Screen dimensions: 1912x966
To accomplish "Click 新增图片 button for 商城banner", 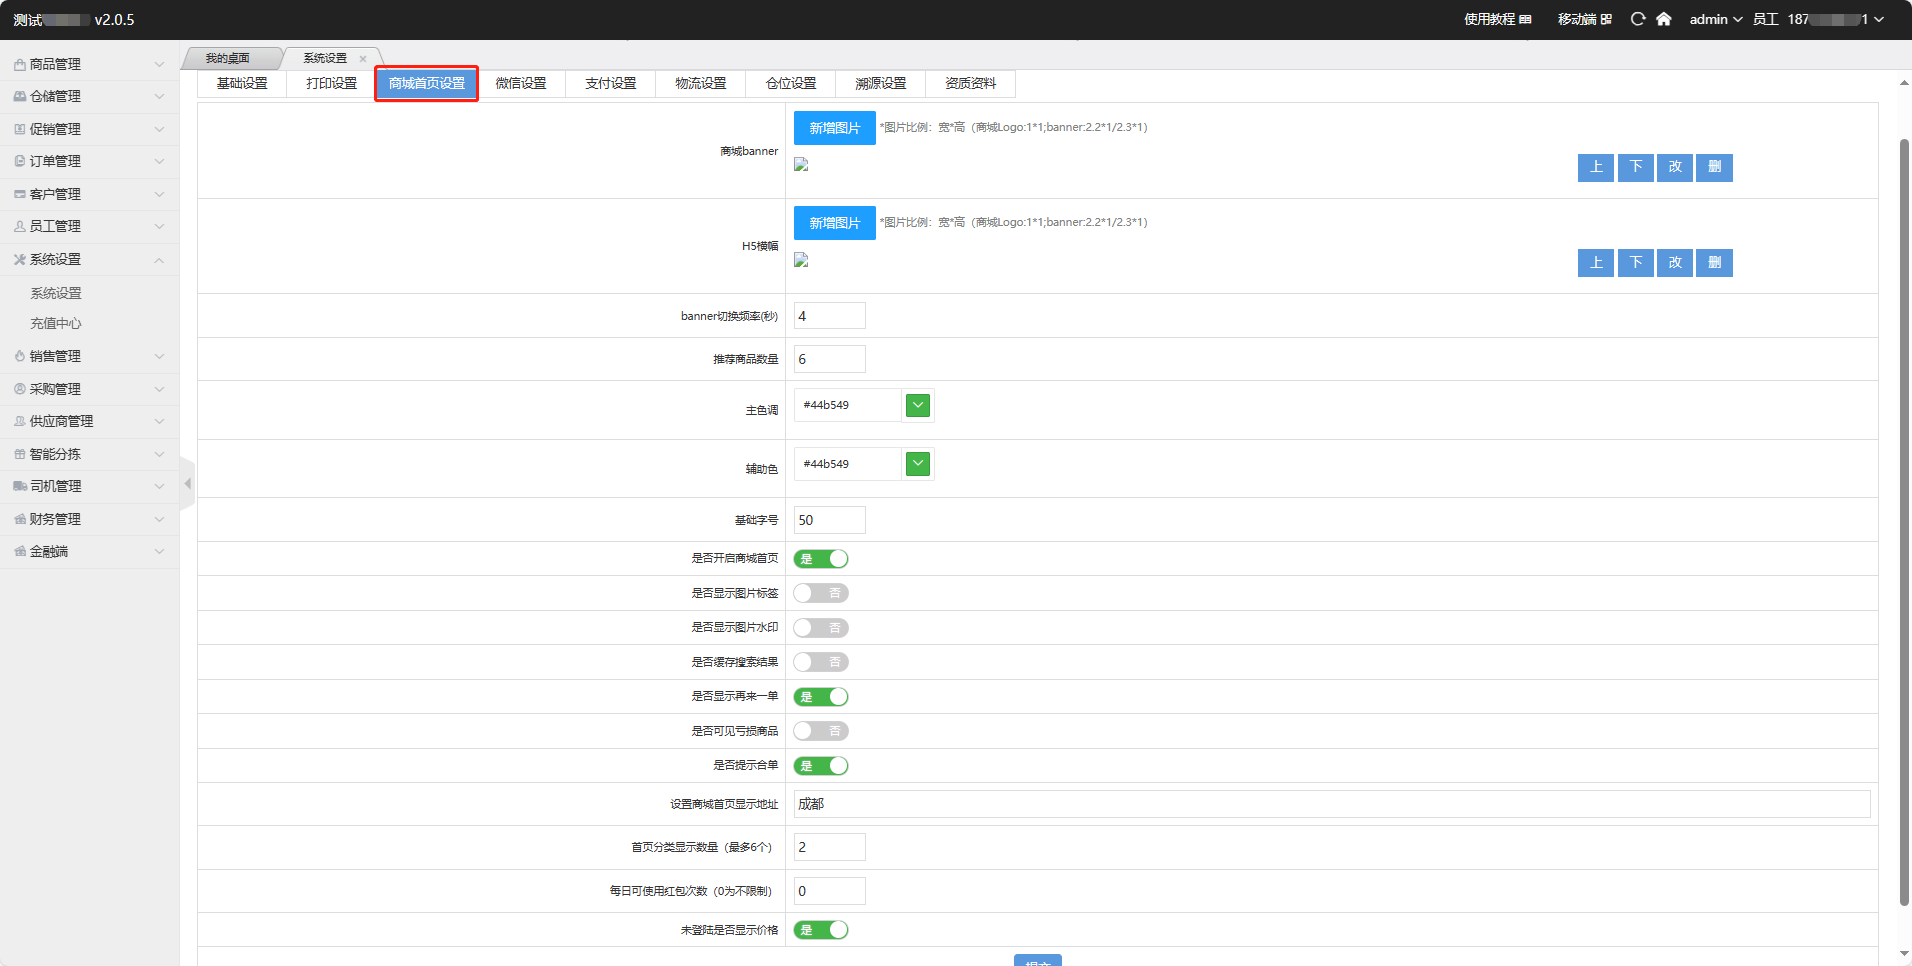I will [834, 128].
